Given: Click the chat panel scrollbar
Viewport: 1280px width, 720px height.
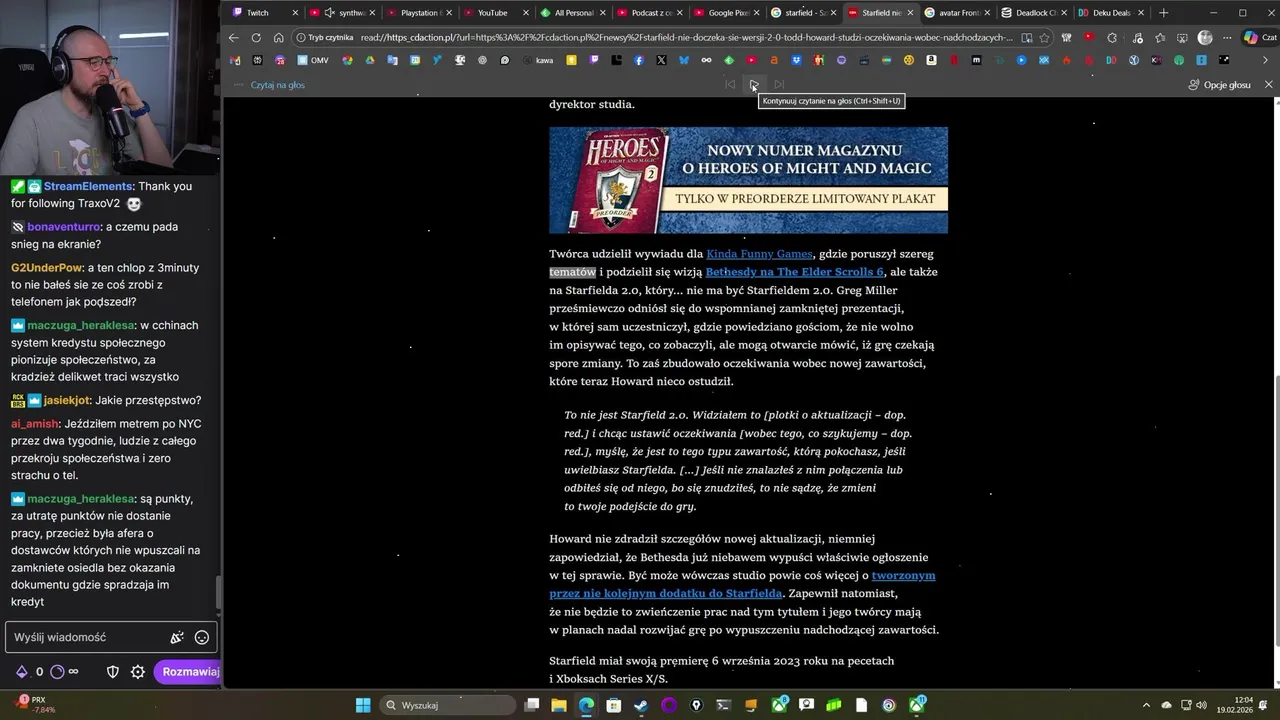Looking at the screenshot, I should point(218,594).
